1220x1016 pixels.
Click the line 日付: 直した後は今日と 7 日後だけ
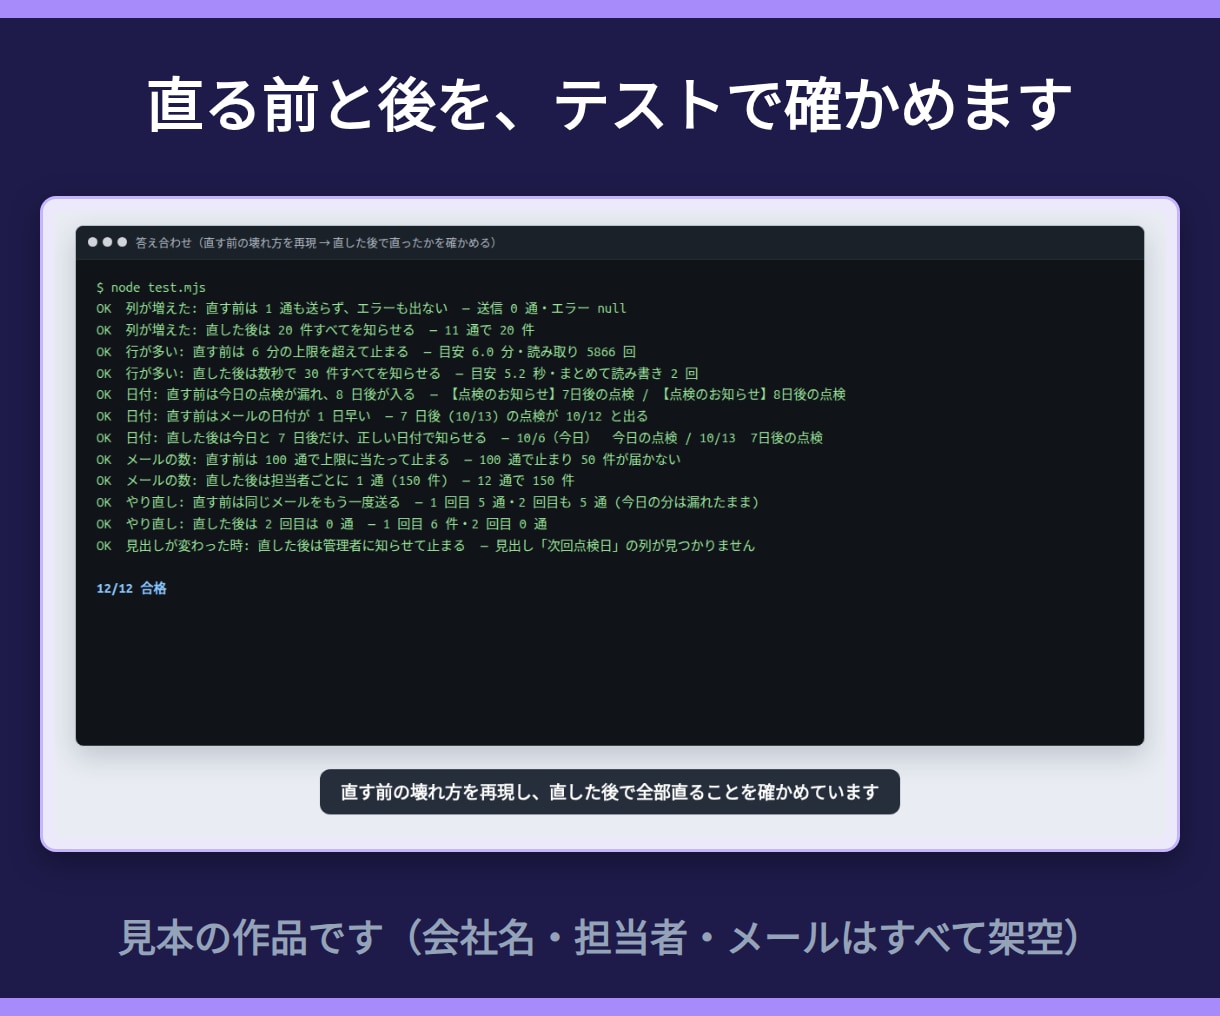click(460, 438)
